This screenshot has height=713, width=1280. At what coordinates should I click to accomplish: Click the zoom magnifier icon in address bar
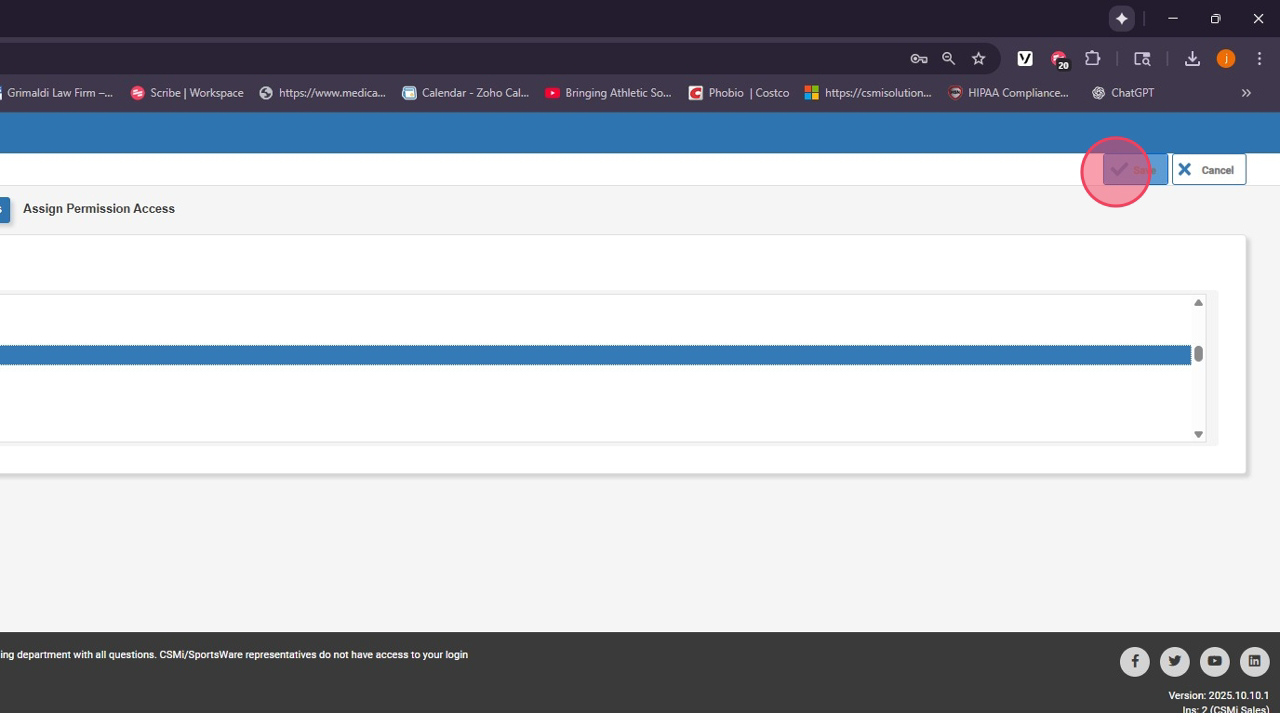pyautogui.click(x=948, y=59)
